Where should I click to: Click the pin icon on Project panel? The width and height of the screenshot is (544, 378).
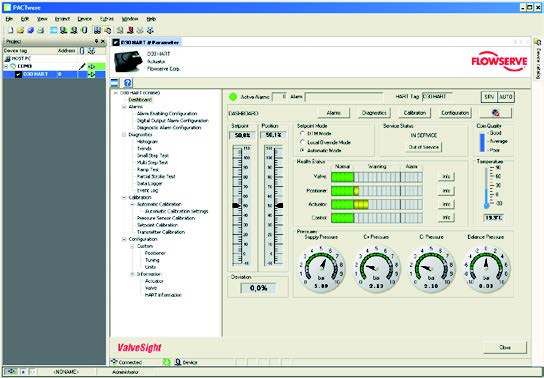coord(96,41)
